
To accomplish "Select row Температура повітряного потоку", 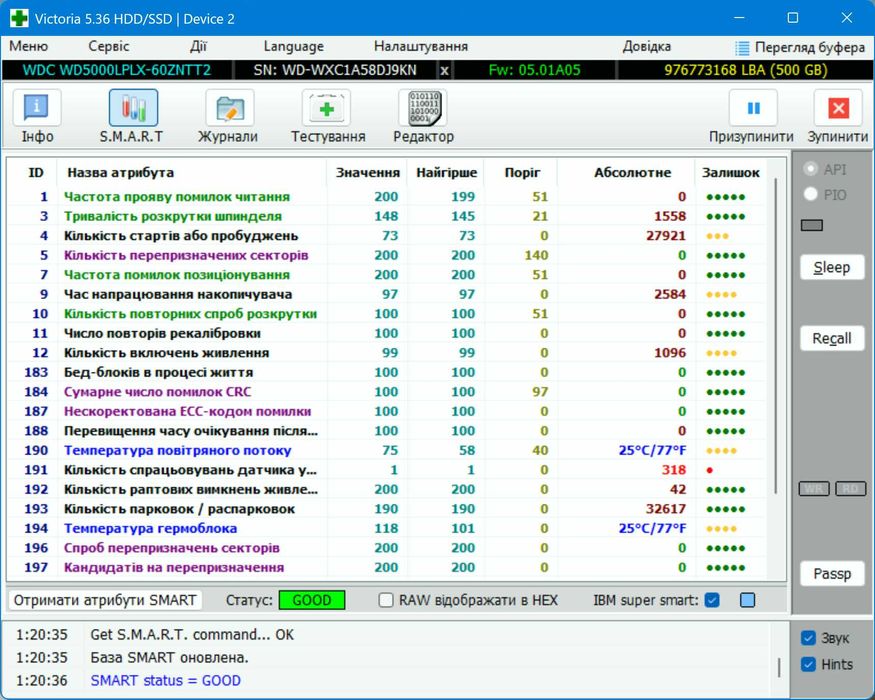I will [386, 450].
